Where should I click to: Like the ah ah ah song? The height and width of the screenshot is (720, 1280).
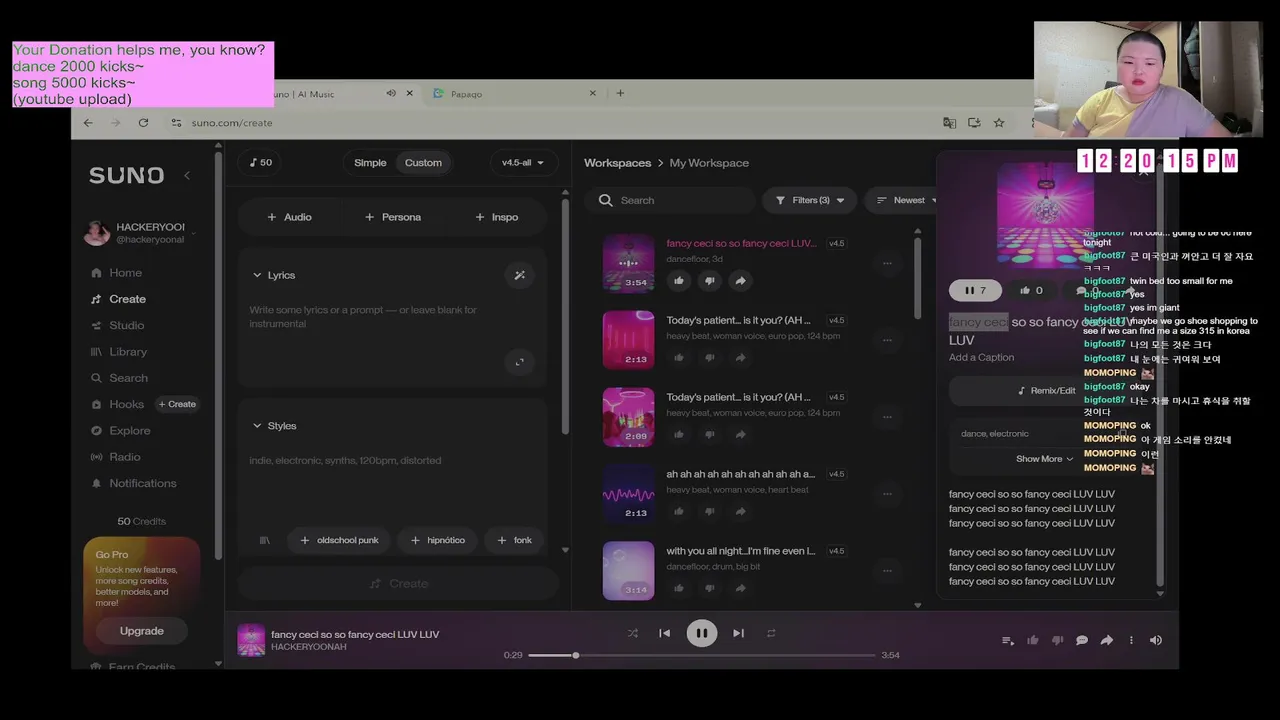679,511
